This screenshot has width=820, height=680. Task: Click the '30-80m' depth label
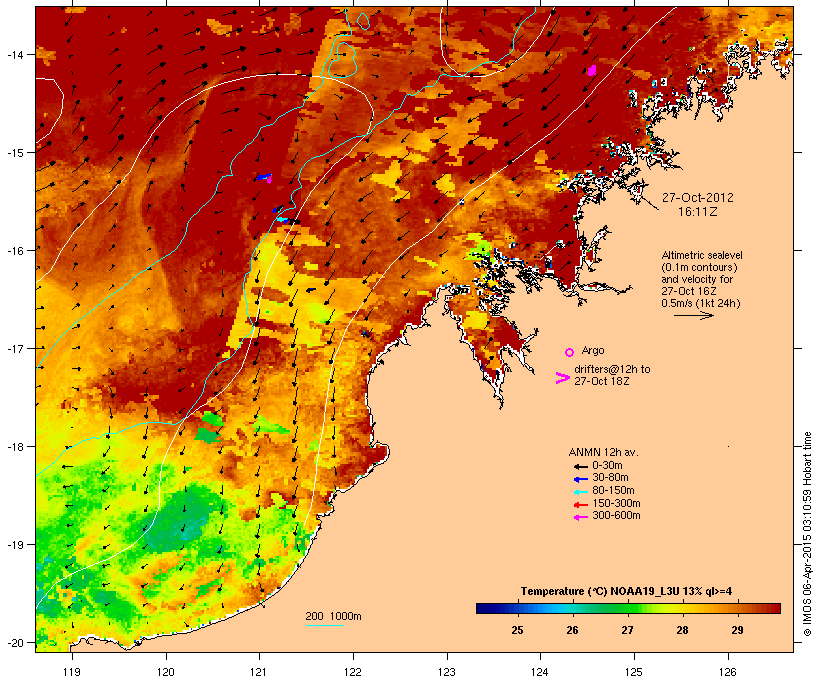tap(610, 478)
